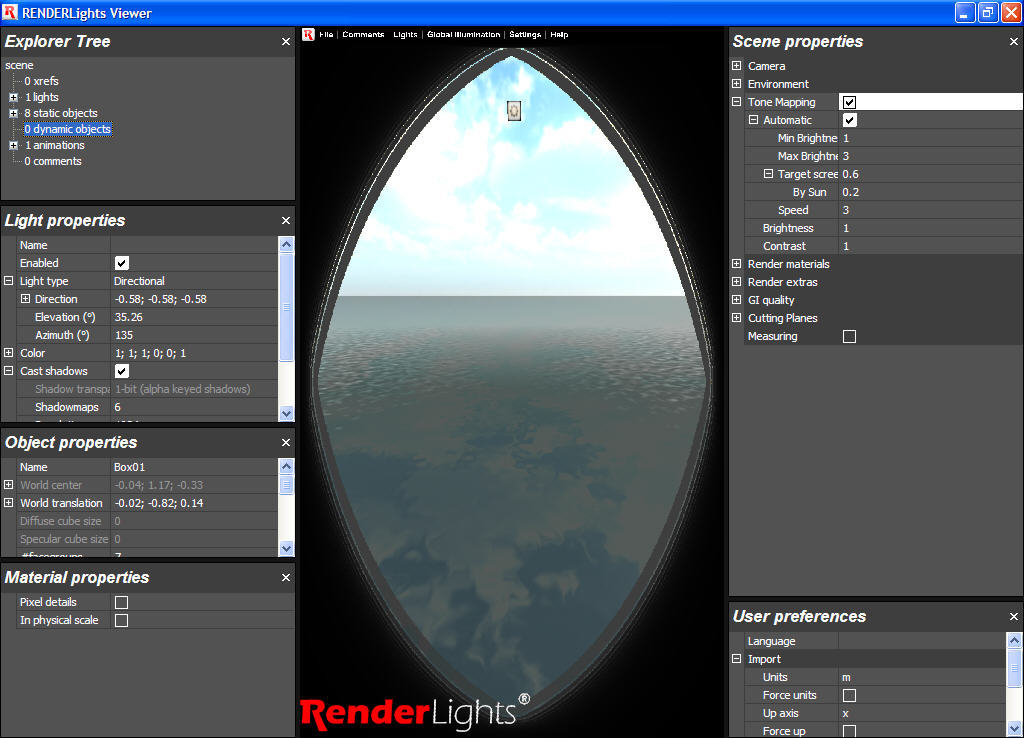Open the File menu

[326, 35]
